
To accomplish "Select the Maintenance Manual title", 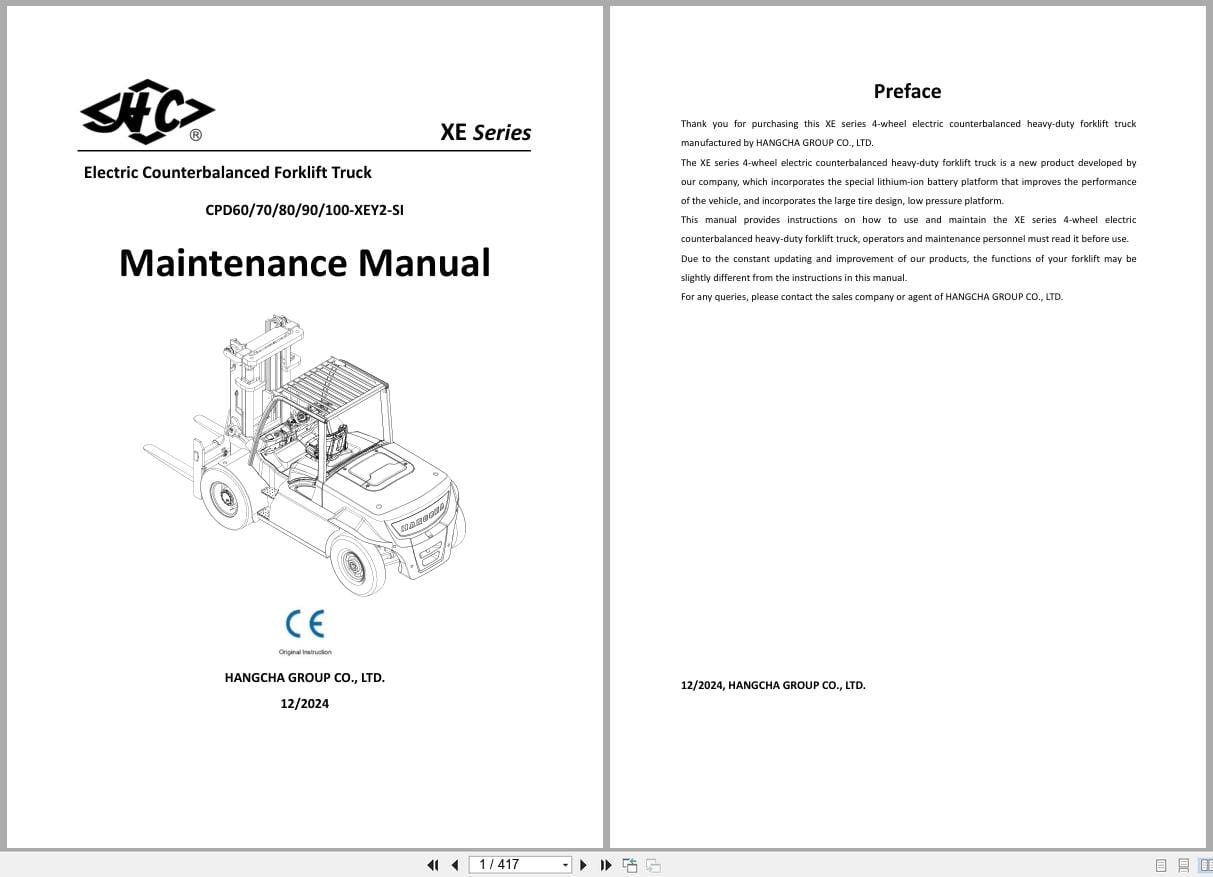I will tap(304, 262).
